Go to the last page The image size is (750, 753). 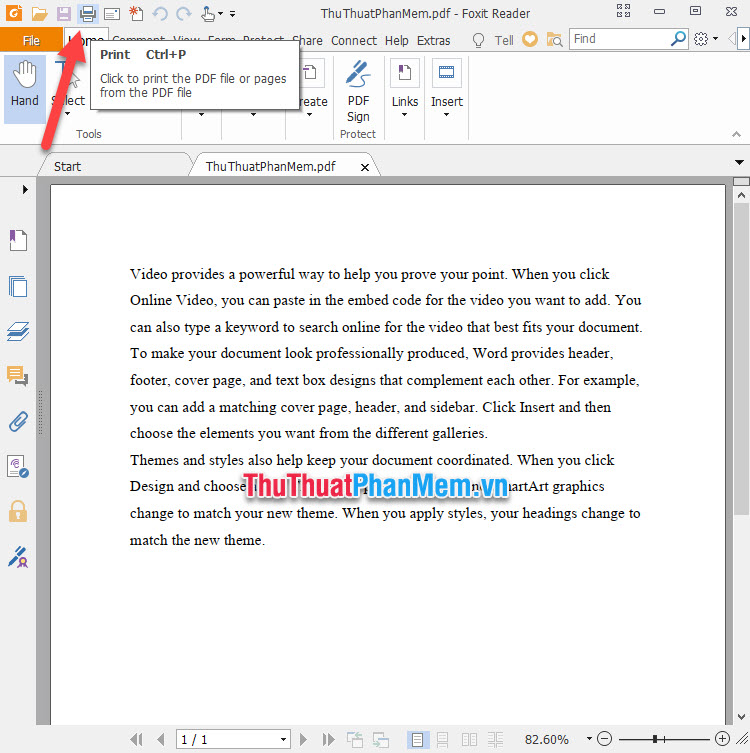click(328, 740)
